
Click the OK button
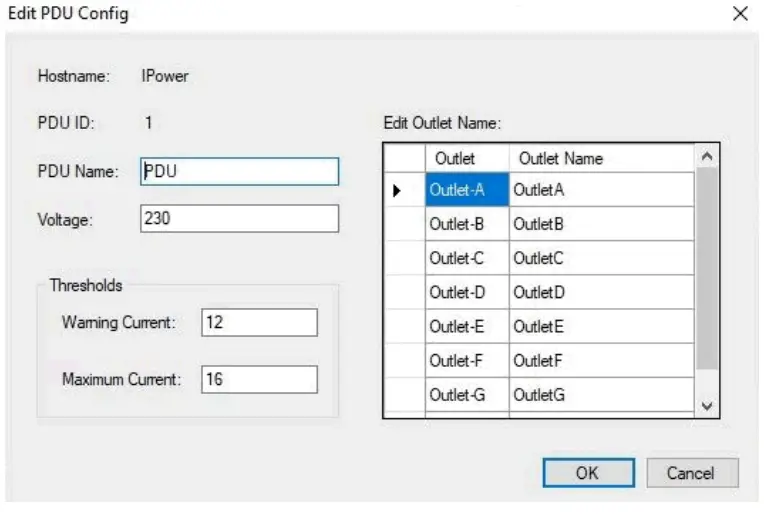pos(588,473)
